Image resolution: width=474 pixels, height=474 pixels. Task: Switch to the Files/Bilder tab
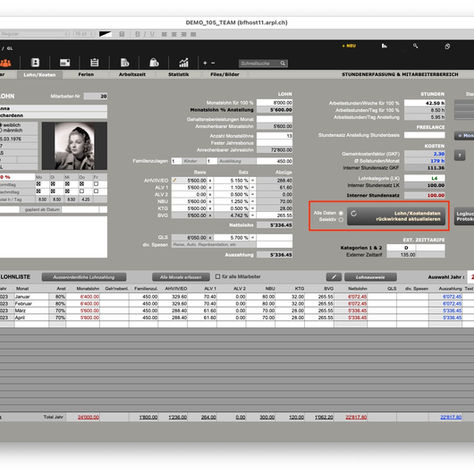(225, 74)
